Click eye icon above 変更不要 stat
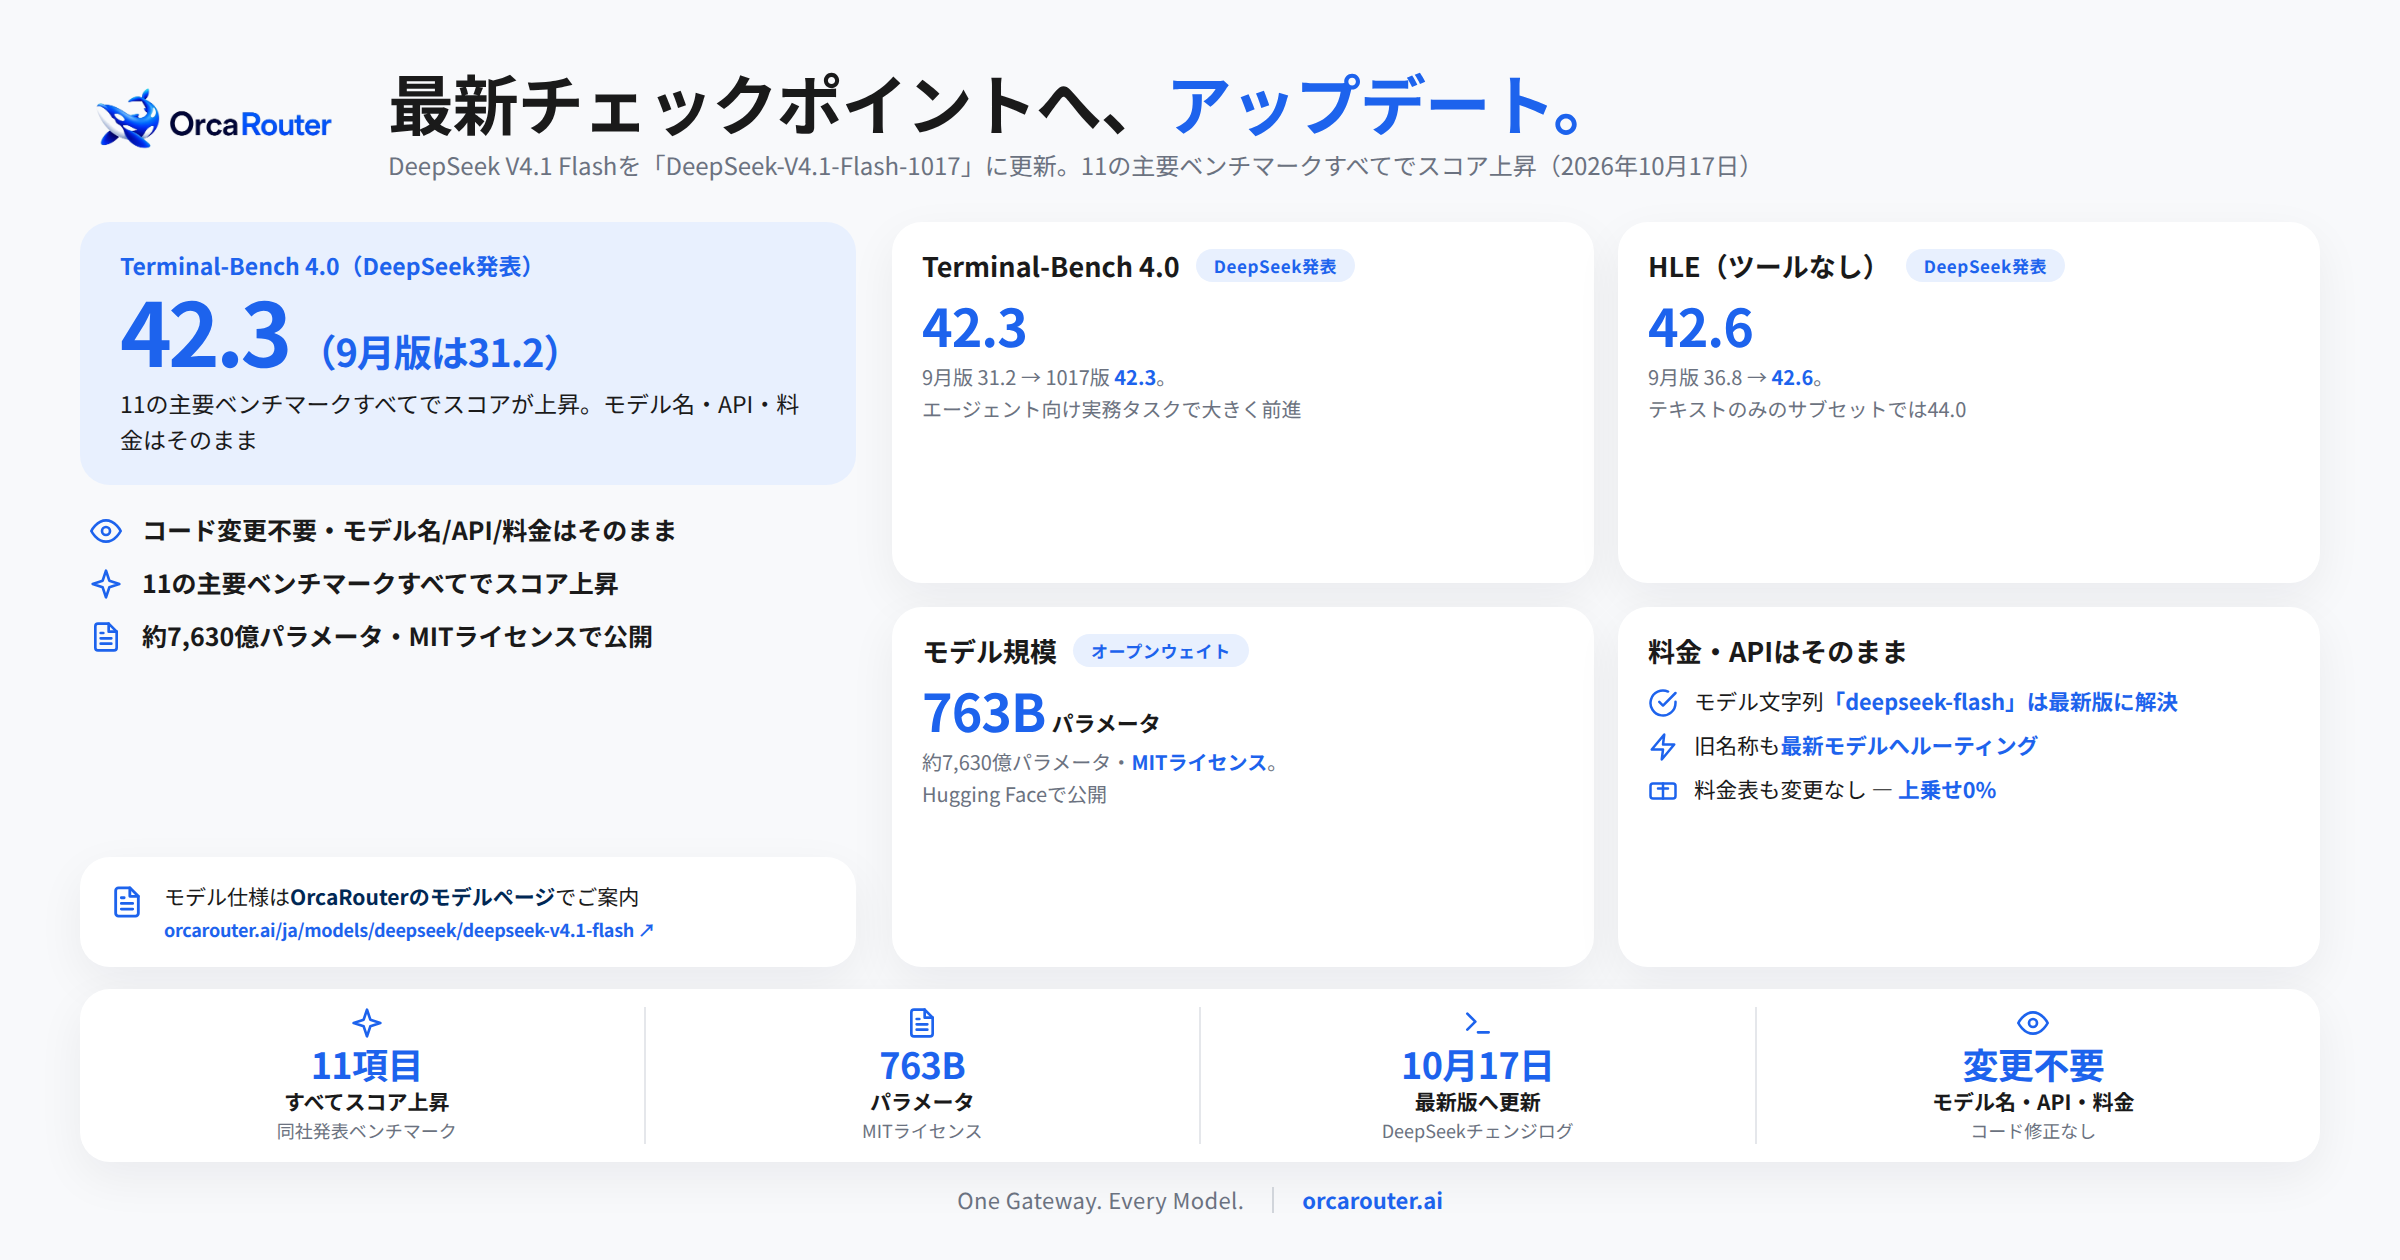Image resolution: width=2400 pixels, height=1260 pixels. point(2033,1023)
